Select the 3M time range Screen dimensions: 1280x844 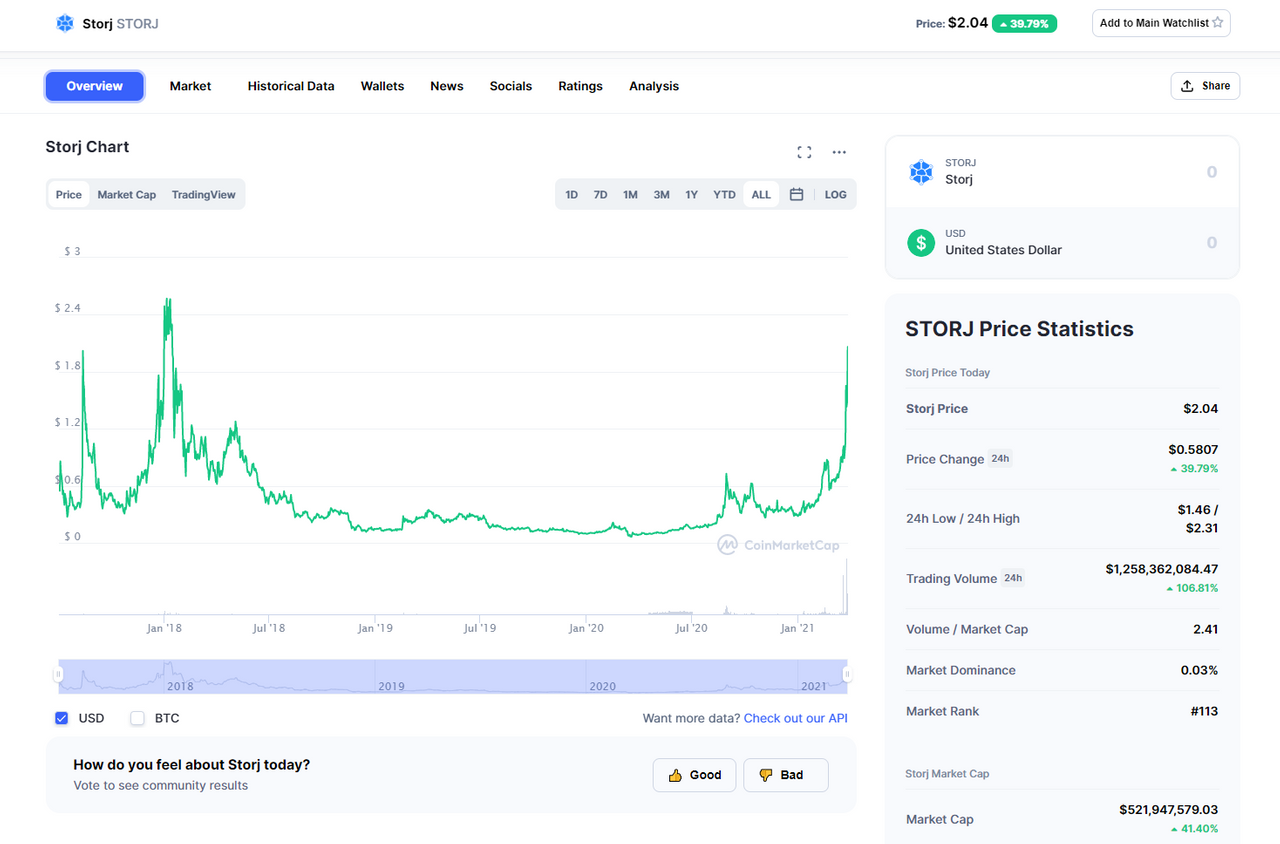[661, 195]
